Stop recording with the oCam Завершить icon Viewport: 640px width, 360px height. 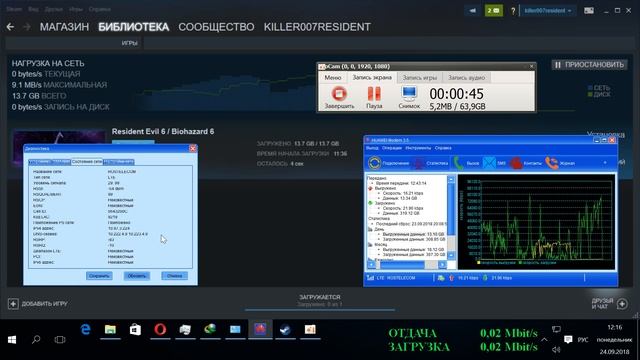339,94
